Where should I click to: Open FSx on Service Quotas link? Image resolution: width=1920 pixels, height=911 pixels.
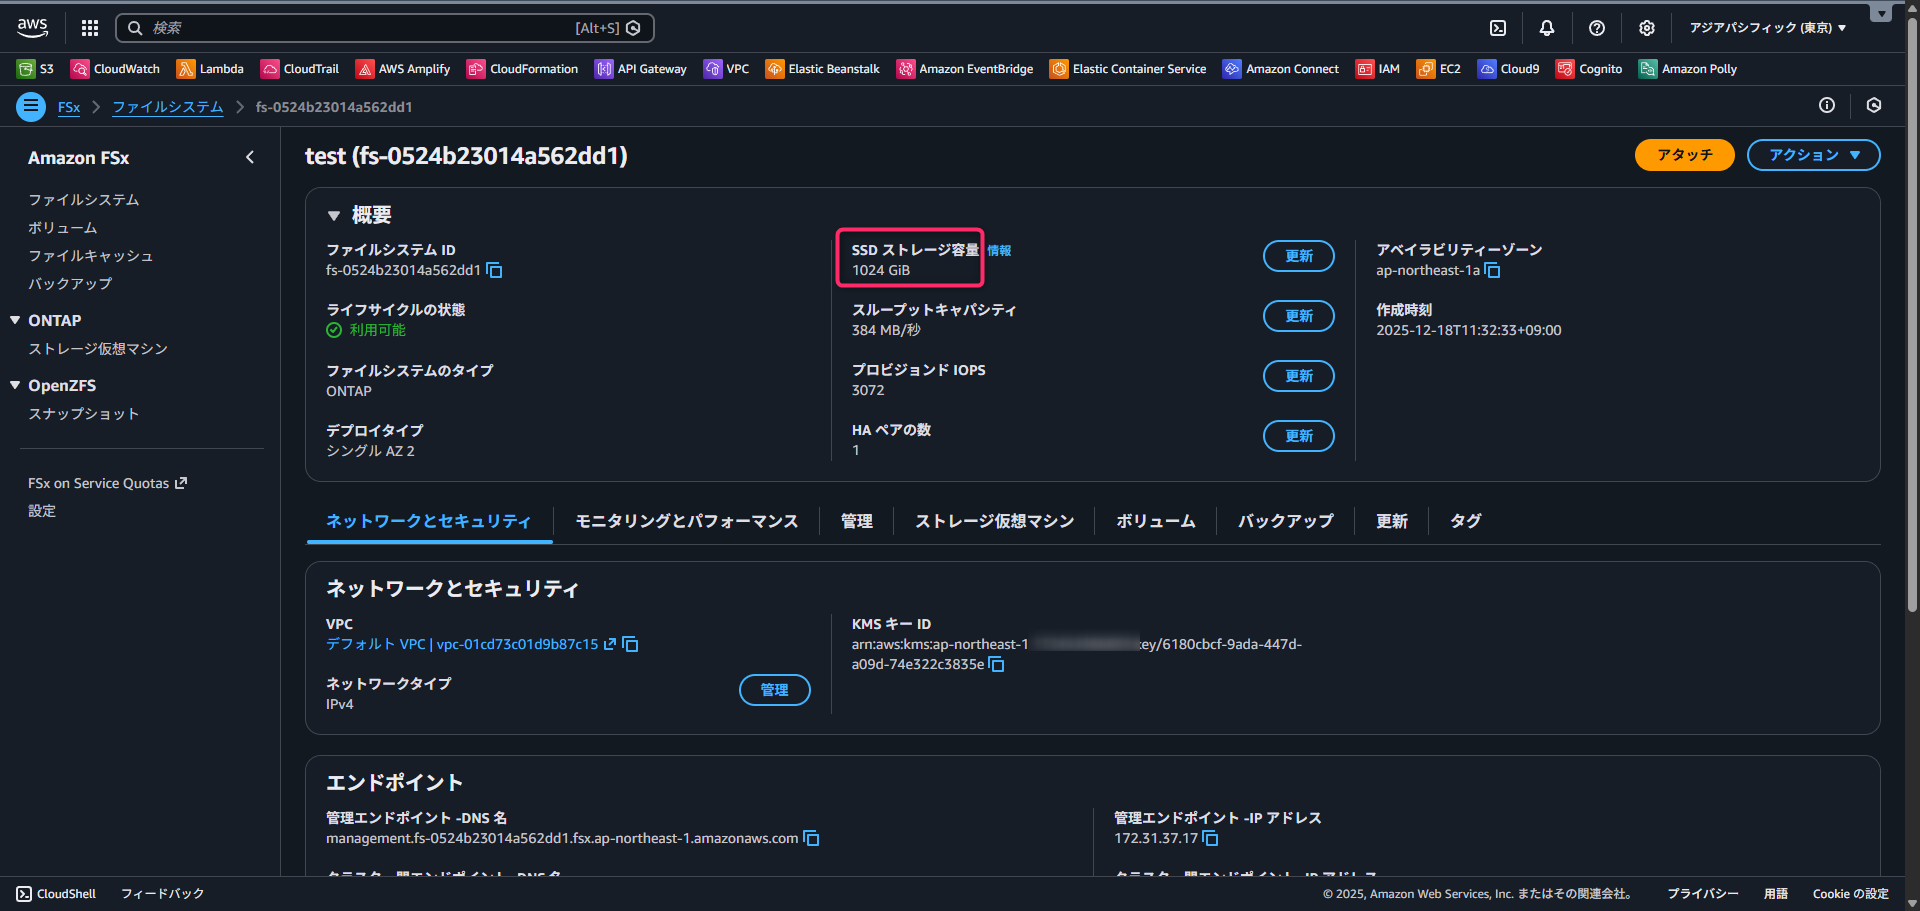(107, 483)
